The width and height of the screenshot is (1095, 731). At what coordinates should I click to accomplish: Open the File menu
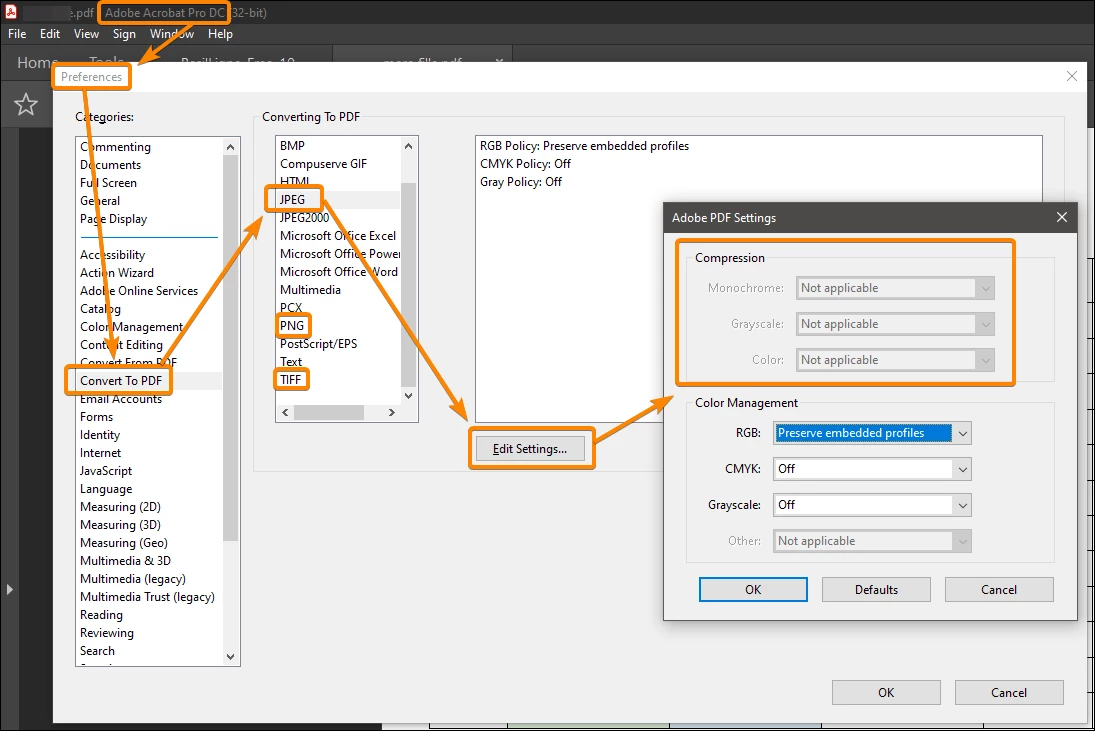pos(17,34)
